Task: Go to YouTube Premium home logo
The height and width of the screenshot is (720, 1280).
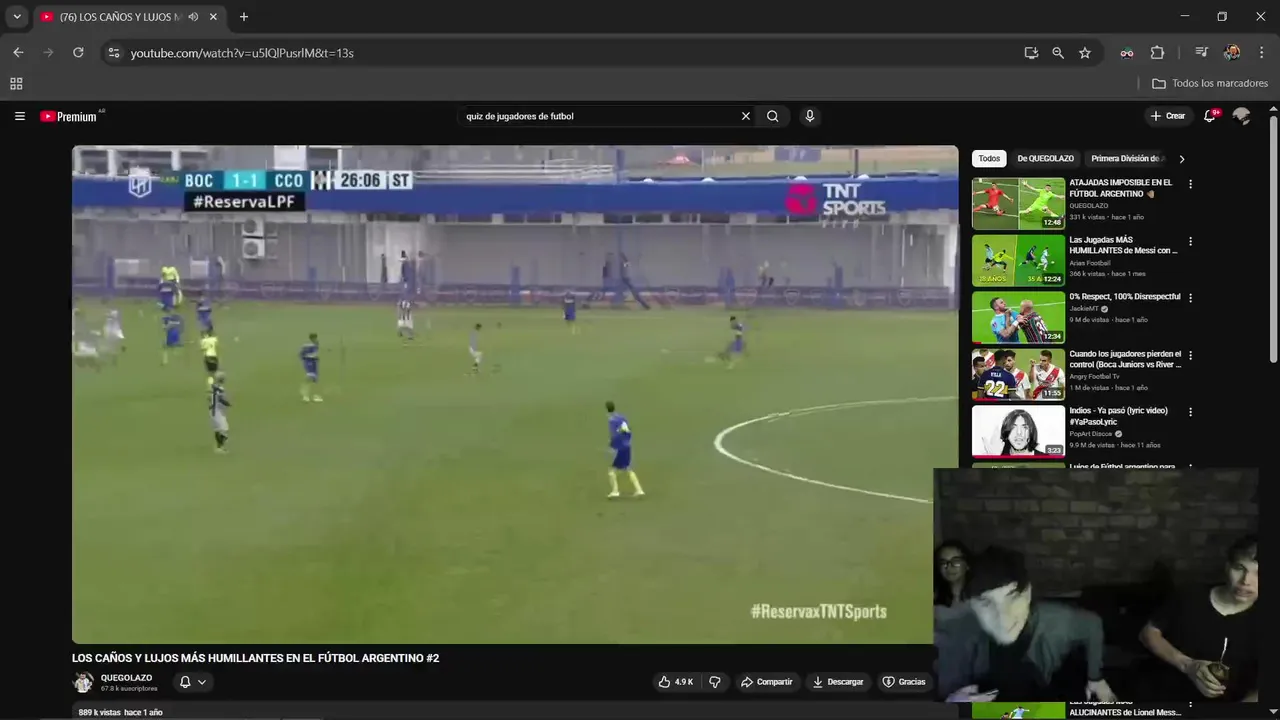Action: tap(70, 116)
